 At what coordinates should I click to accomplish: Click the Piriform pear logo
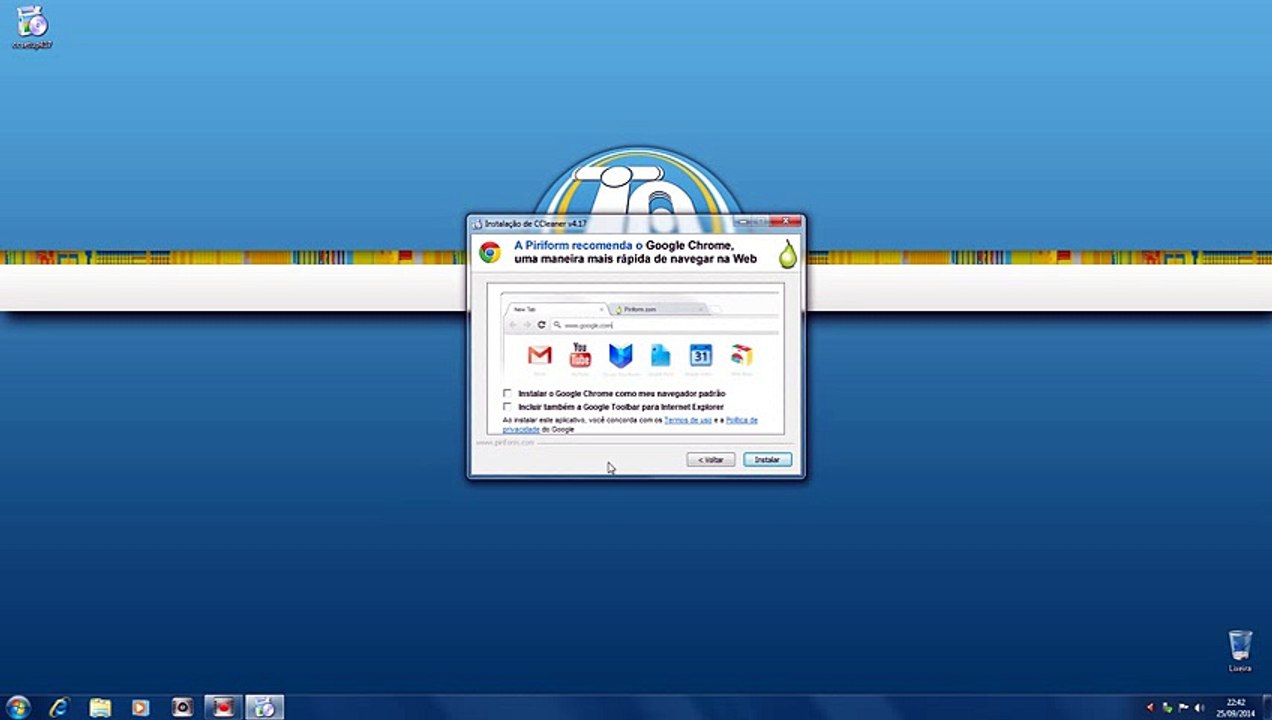[x=788, y=254]
